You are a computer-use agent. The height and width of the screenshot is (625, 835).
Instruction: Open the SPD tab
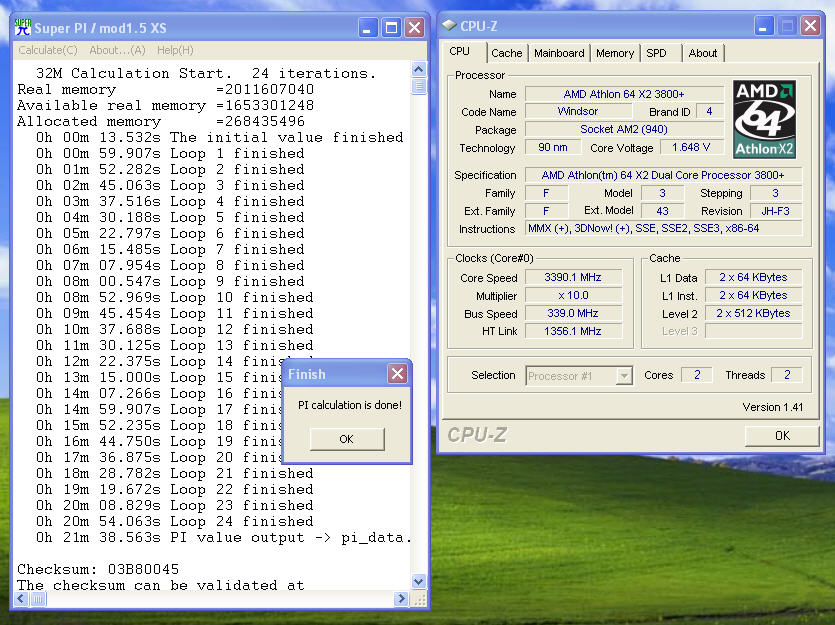tap(657, 53)
